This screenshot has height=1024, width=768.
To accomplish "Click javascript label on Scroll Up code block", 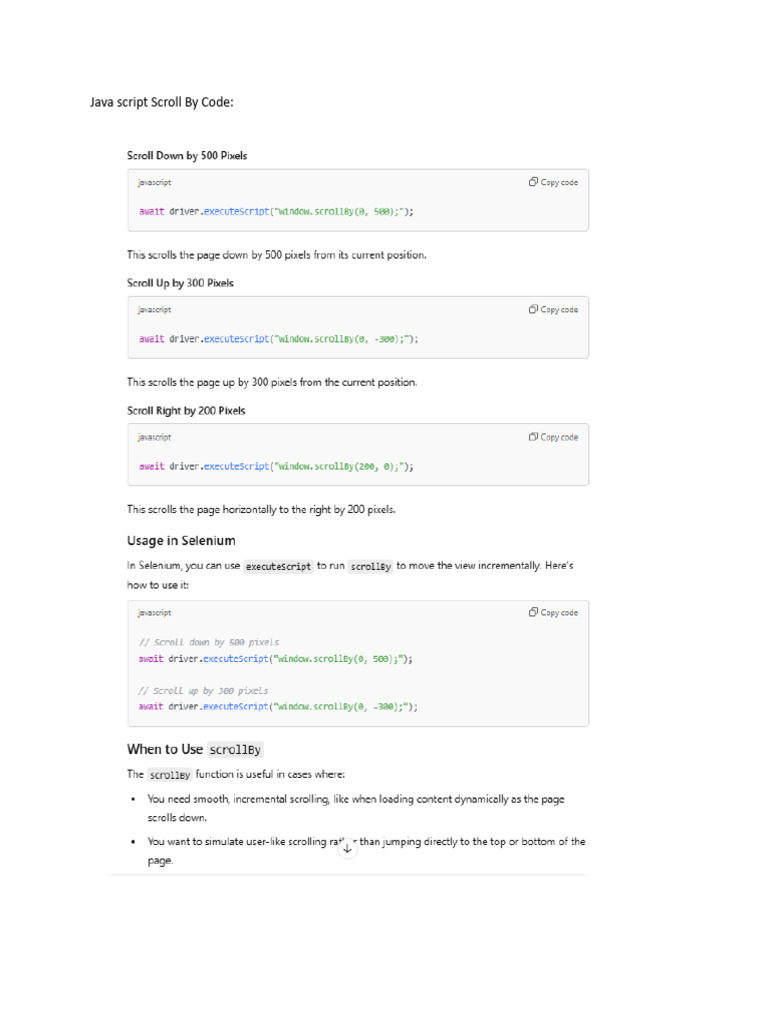I will click(155, 310).
